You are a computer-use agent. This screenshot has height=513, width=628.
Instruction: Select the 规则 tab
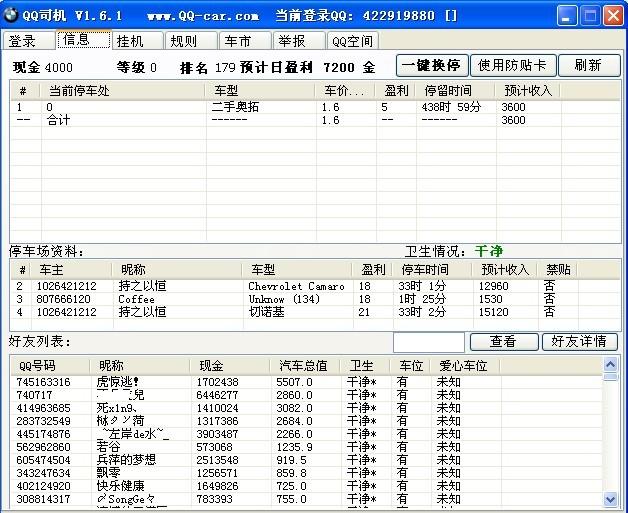point(191,40)
